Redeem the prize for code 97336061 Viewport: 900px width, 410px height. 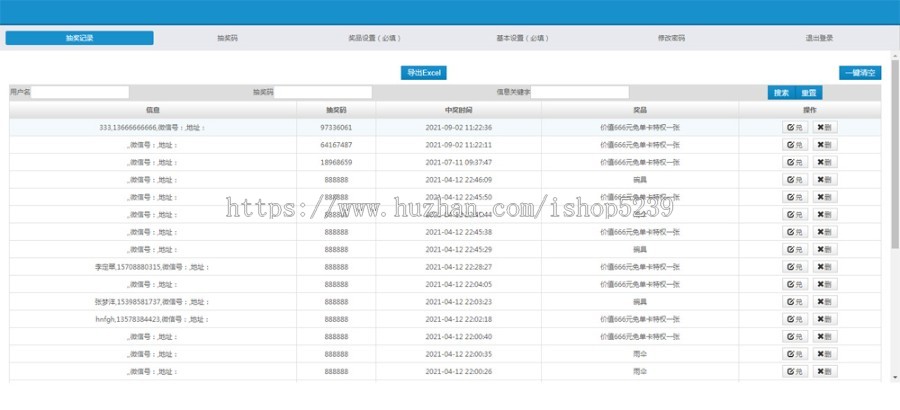tap(796, 127)
